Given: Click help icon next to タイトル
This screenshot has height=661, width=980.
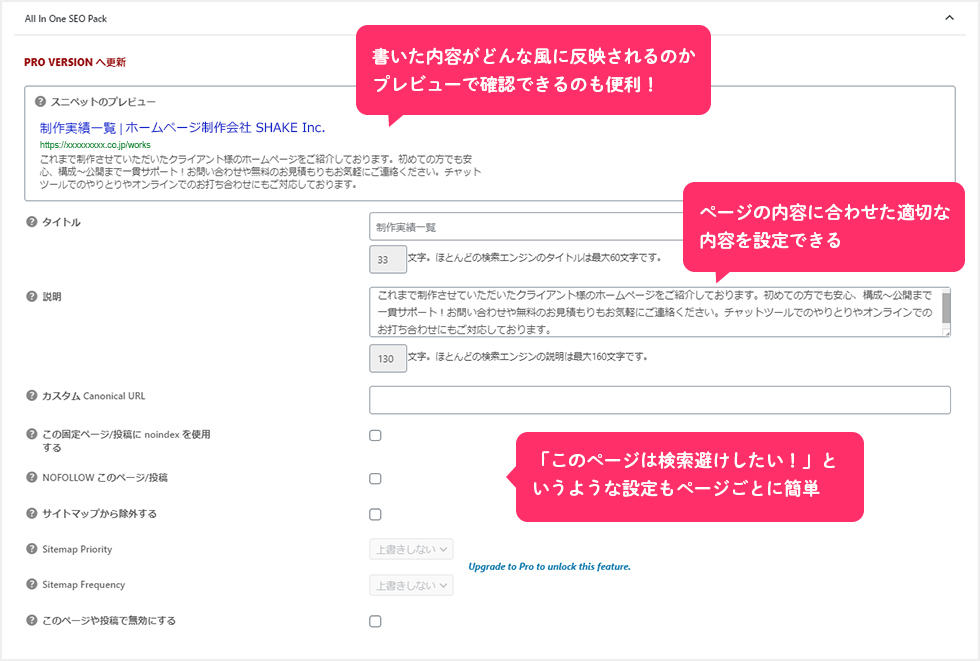Looking at the screenshot, I should tap(31, 222).
